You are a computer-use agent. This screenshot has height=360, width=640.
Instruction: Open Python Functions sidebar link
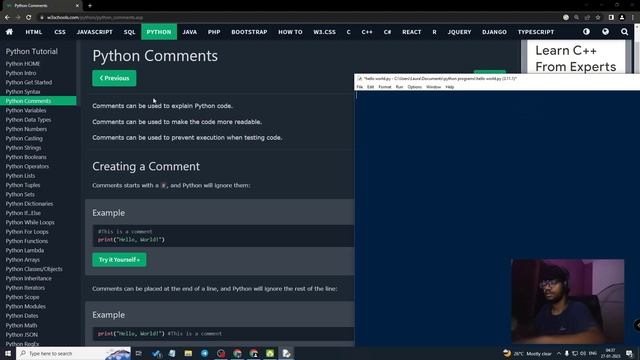click(27, 241)
